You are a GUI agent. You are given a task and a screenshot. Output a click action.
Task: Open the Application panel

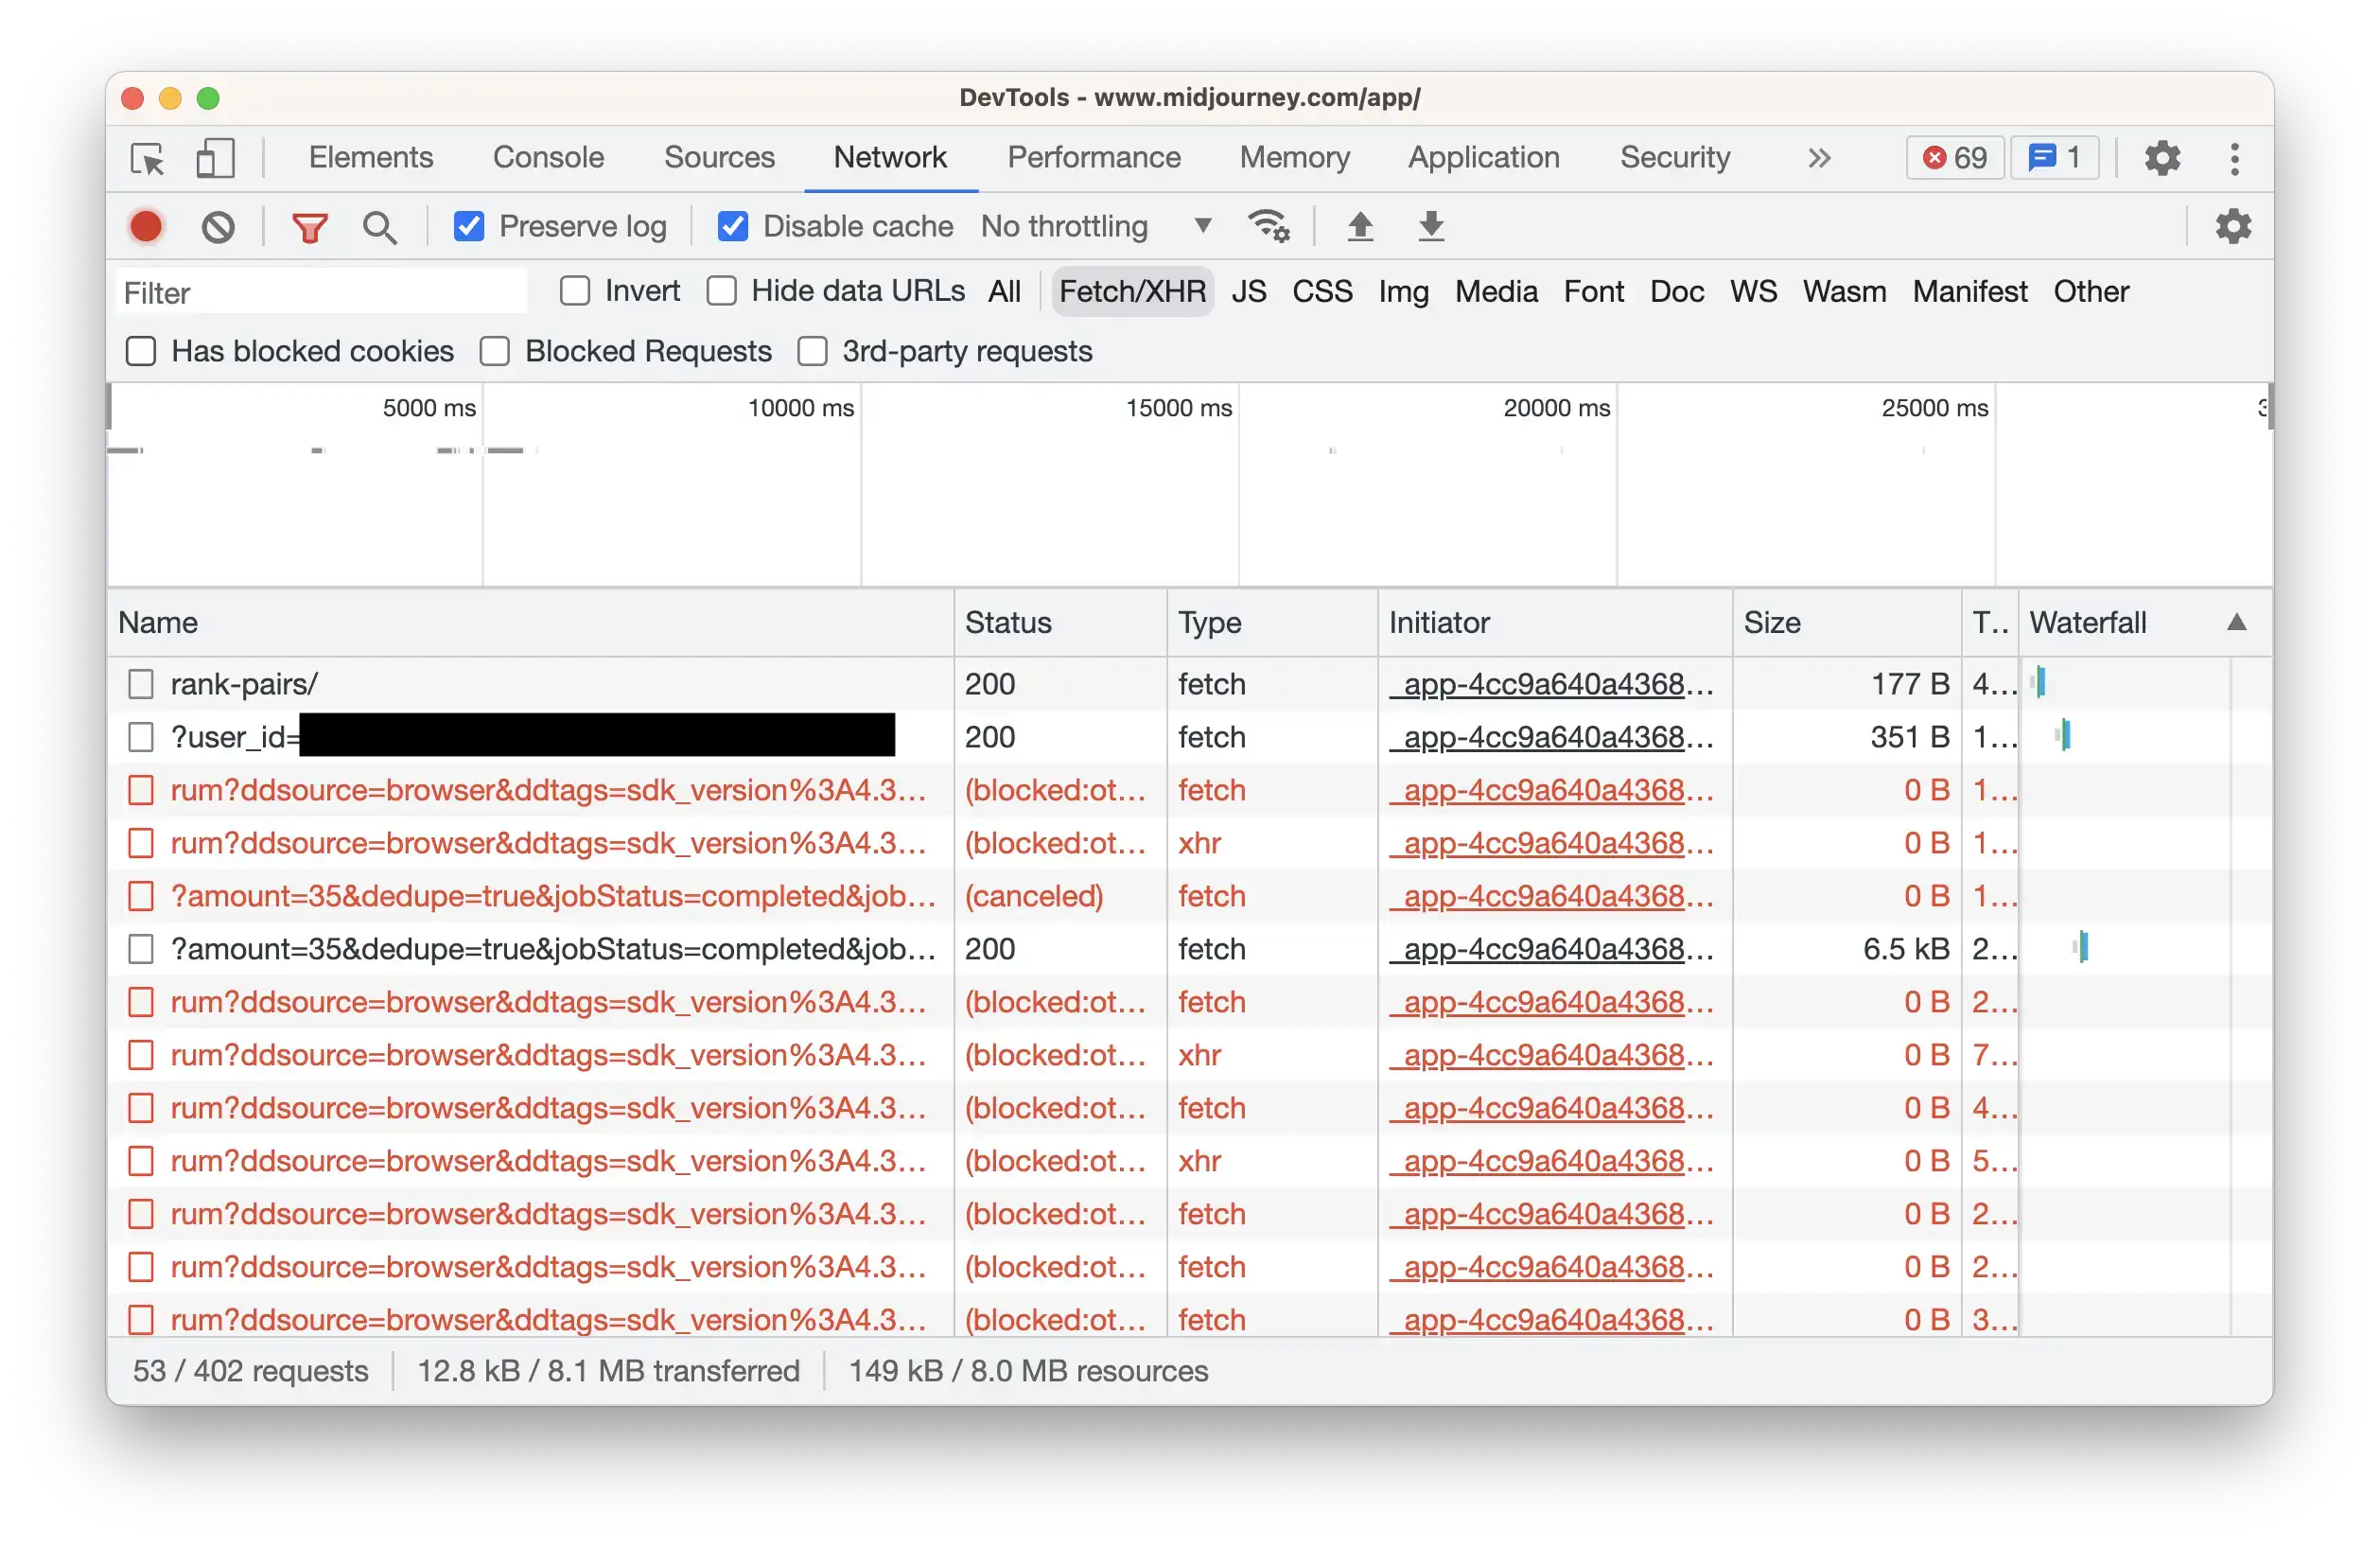pos(1484,157)
